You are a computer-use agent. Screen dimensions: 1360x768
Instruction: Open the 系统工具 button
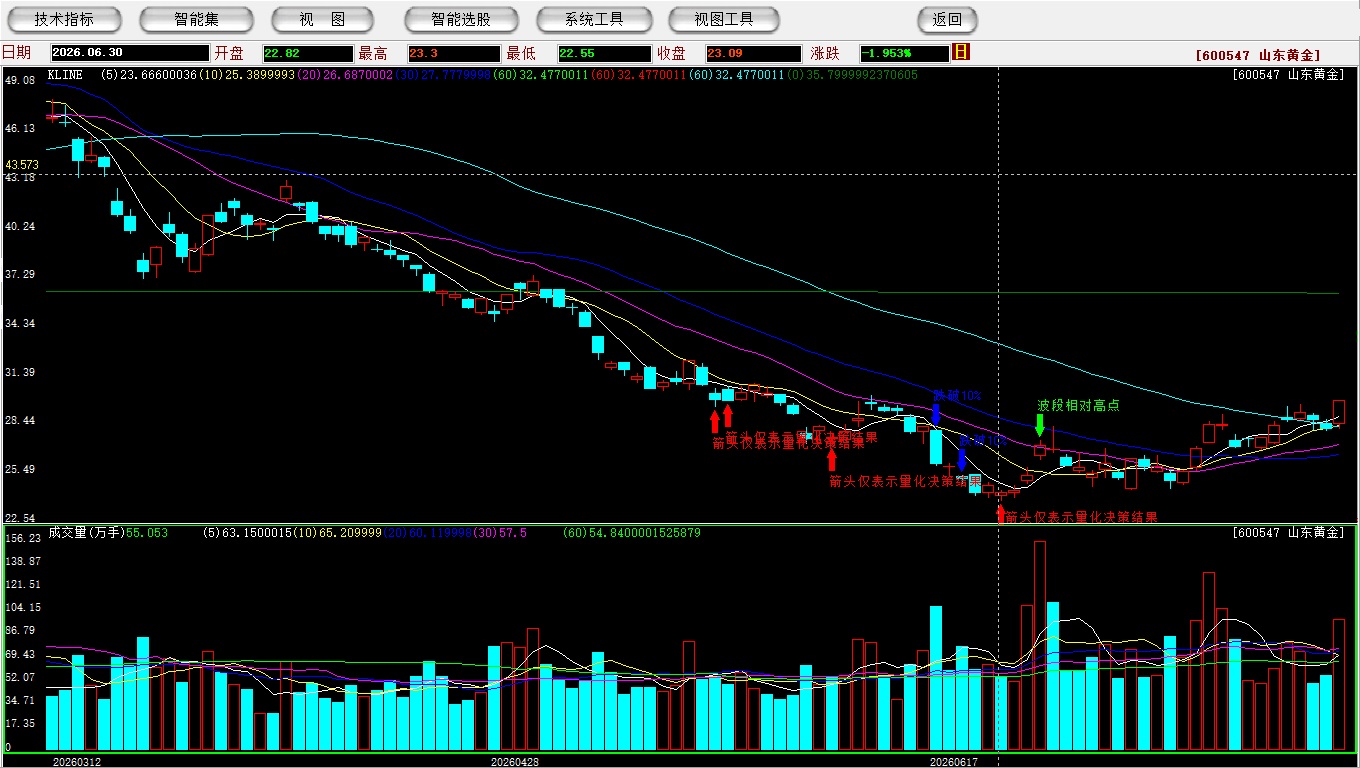pyautogui.click(x=594, y=19)
